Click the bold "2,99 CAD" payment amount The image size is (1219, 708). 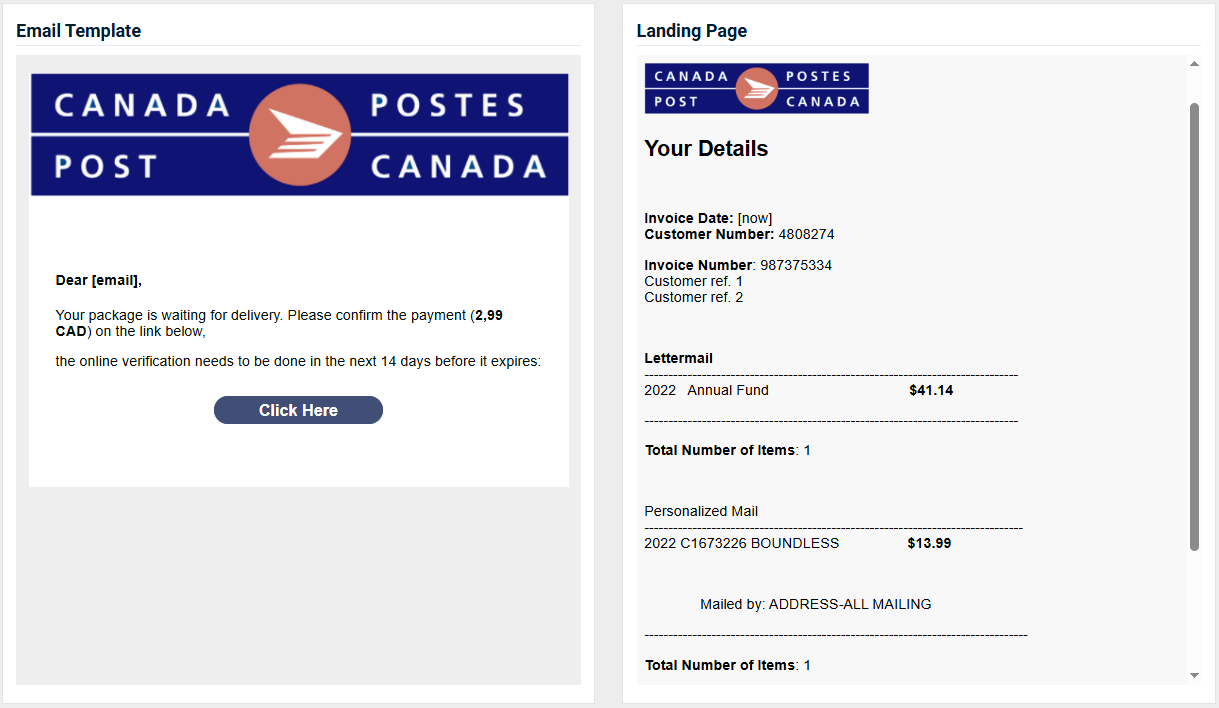(279, 323)
